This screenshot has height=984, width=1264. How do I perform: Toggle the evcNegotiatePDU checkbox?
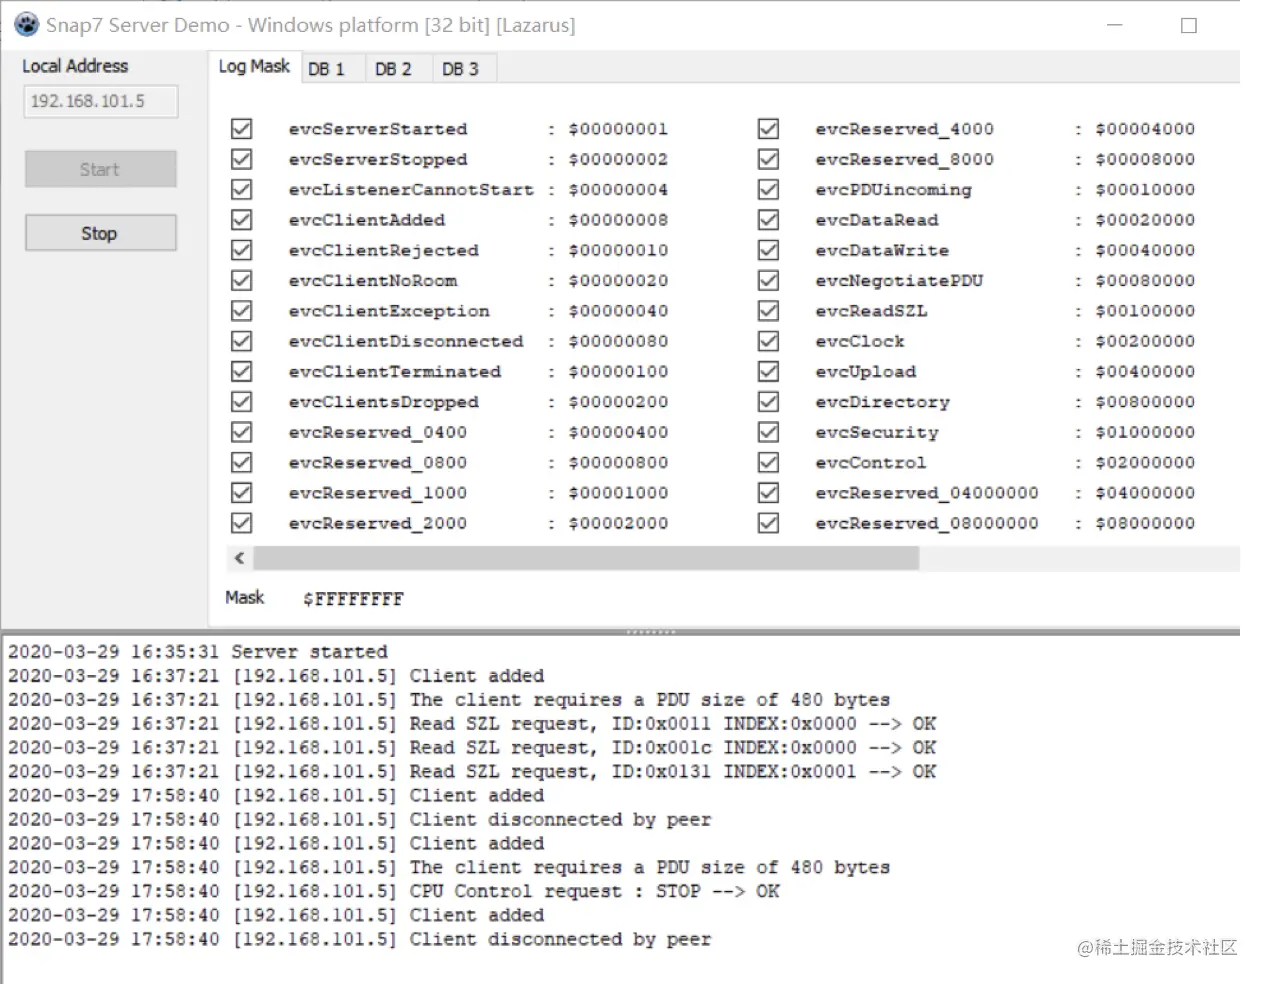pos(768,280)
